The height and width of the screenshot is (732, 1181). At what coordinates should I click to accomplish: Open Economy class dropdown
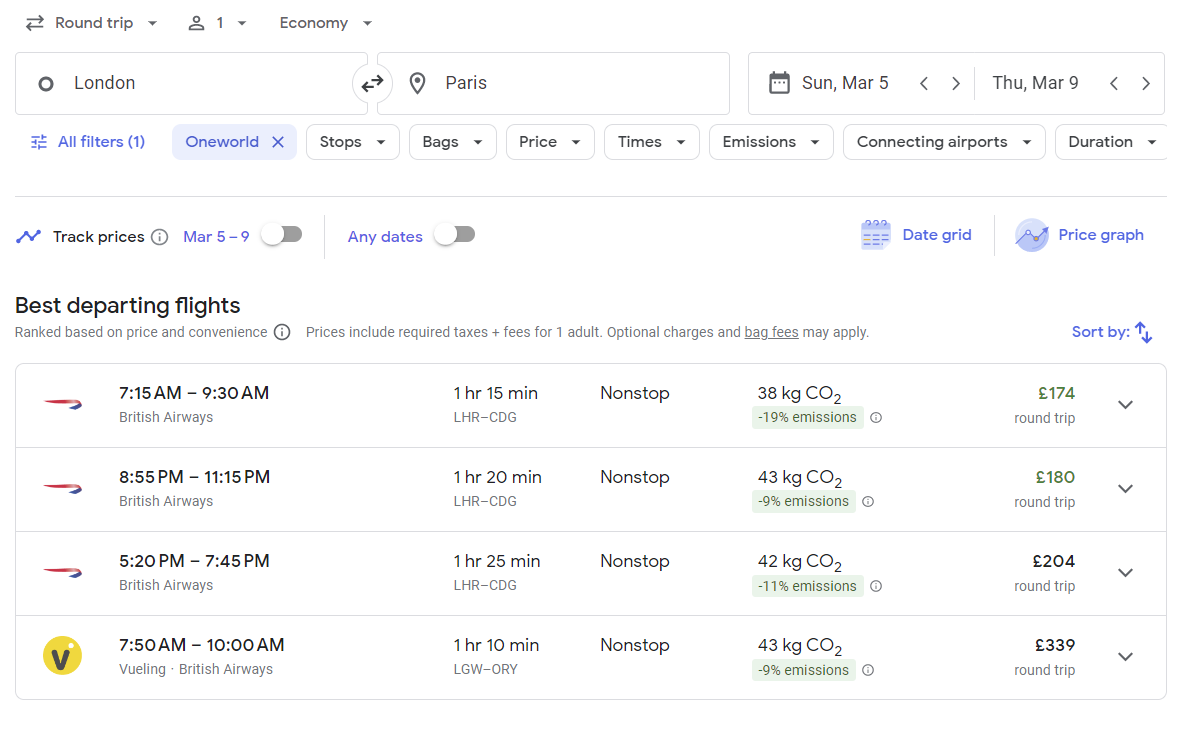pos(325,23)
